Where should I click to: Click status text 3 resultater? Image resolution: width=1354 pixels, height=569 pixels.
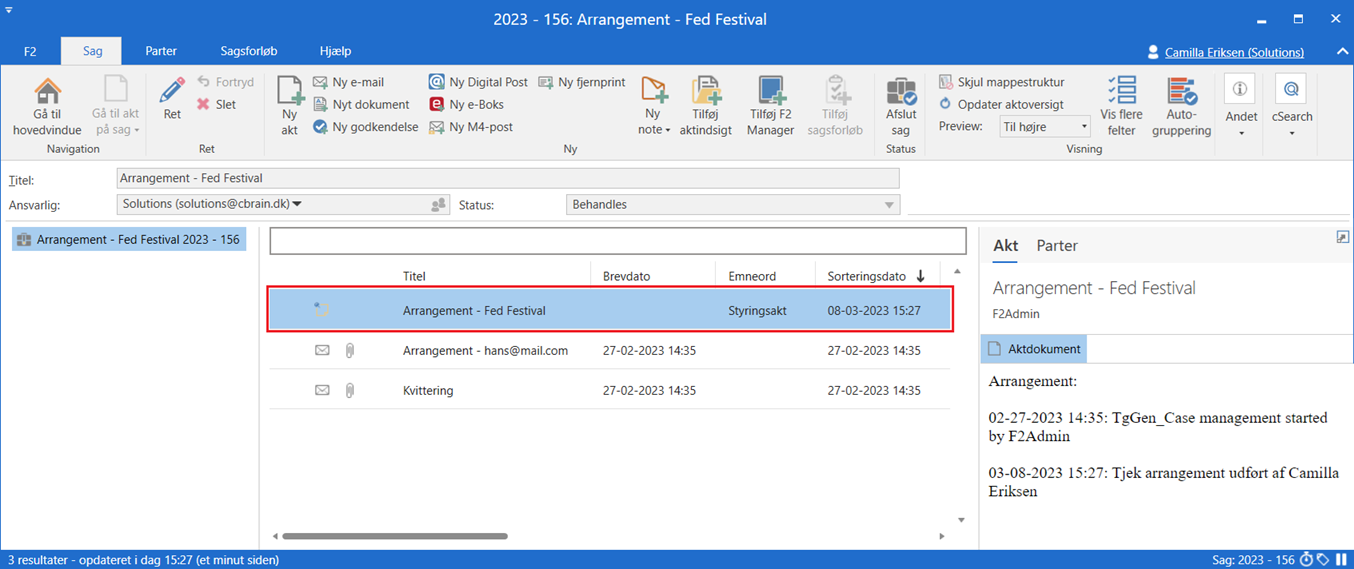[143, 560]
